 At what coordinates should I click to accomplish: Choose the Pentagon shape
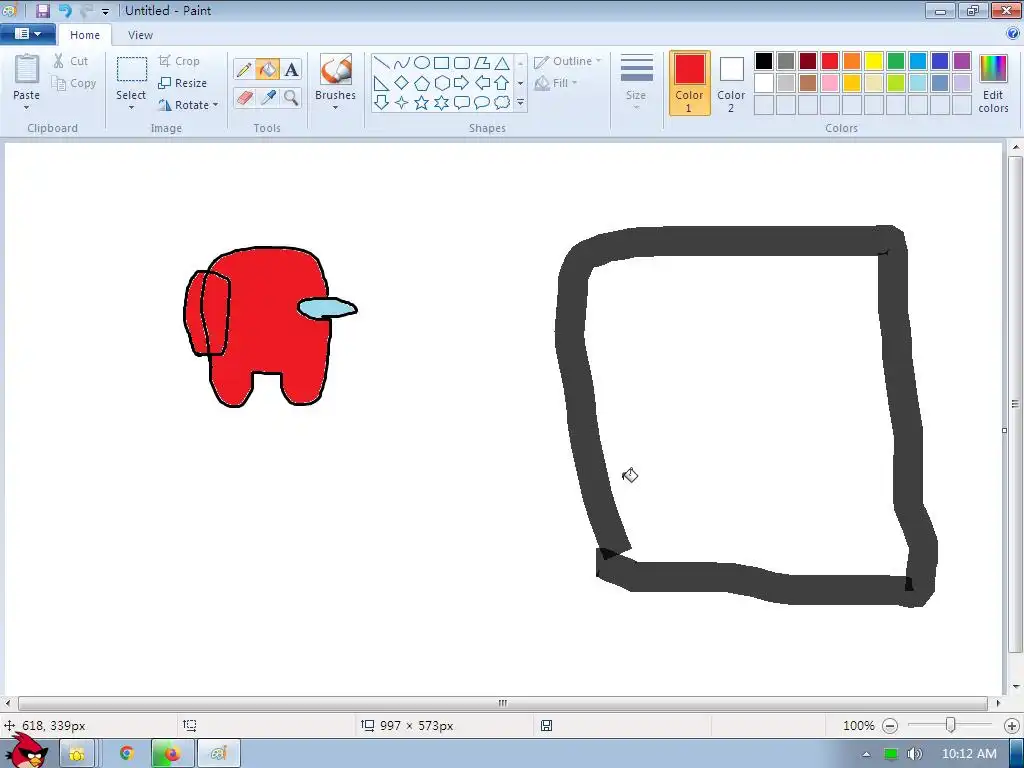(x=422, y=83)
